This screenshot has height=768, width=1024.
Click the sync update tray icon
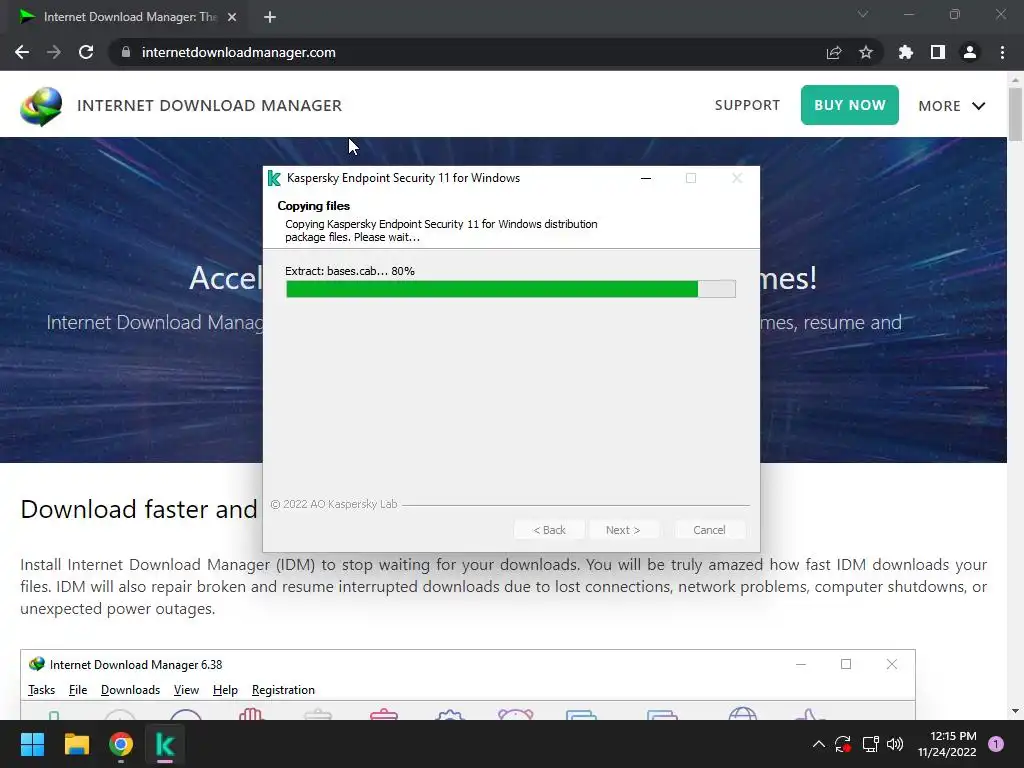pos(843,744)
